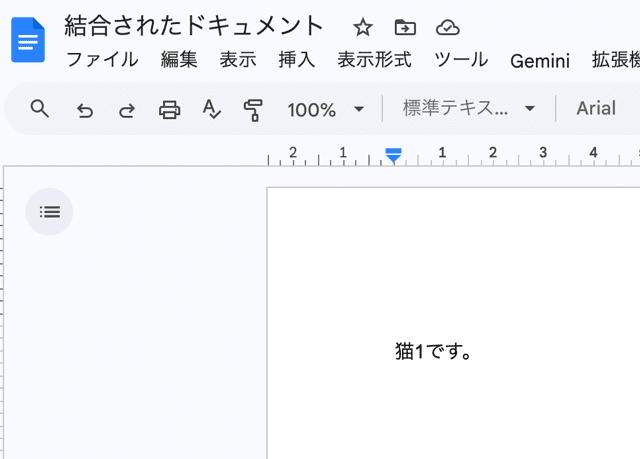Open the 表示形式 menu

pos(374,60)
